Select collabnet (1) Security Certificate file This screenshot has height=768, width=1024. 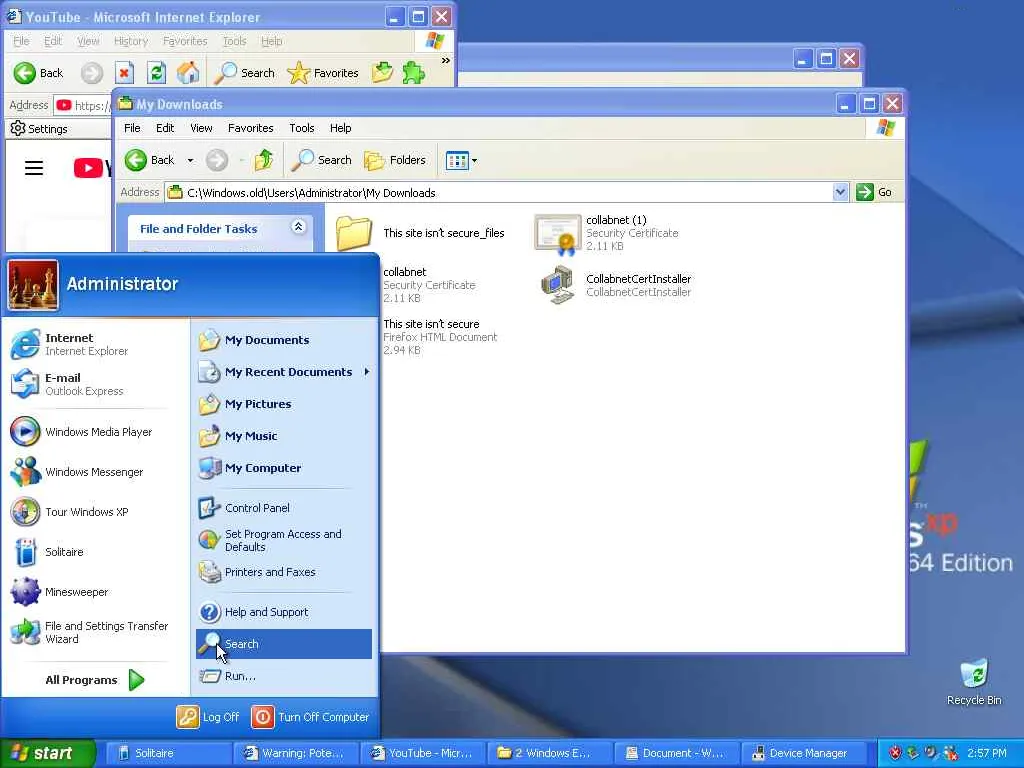(x=607, y=233)
